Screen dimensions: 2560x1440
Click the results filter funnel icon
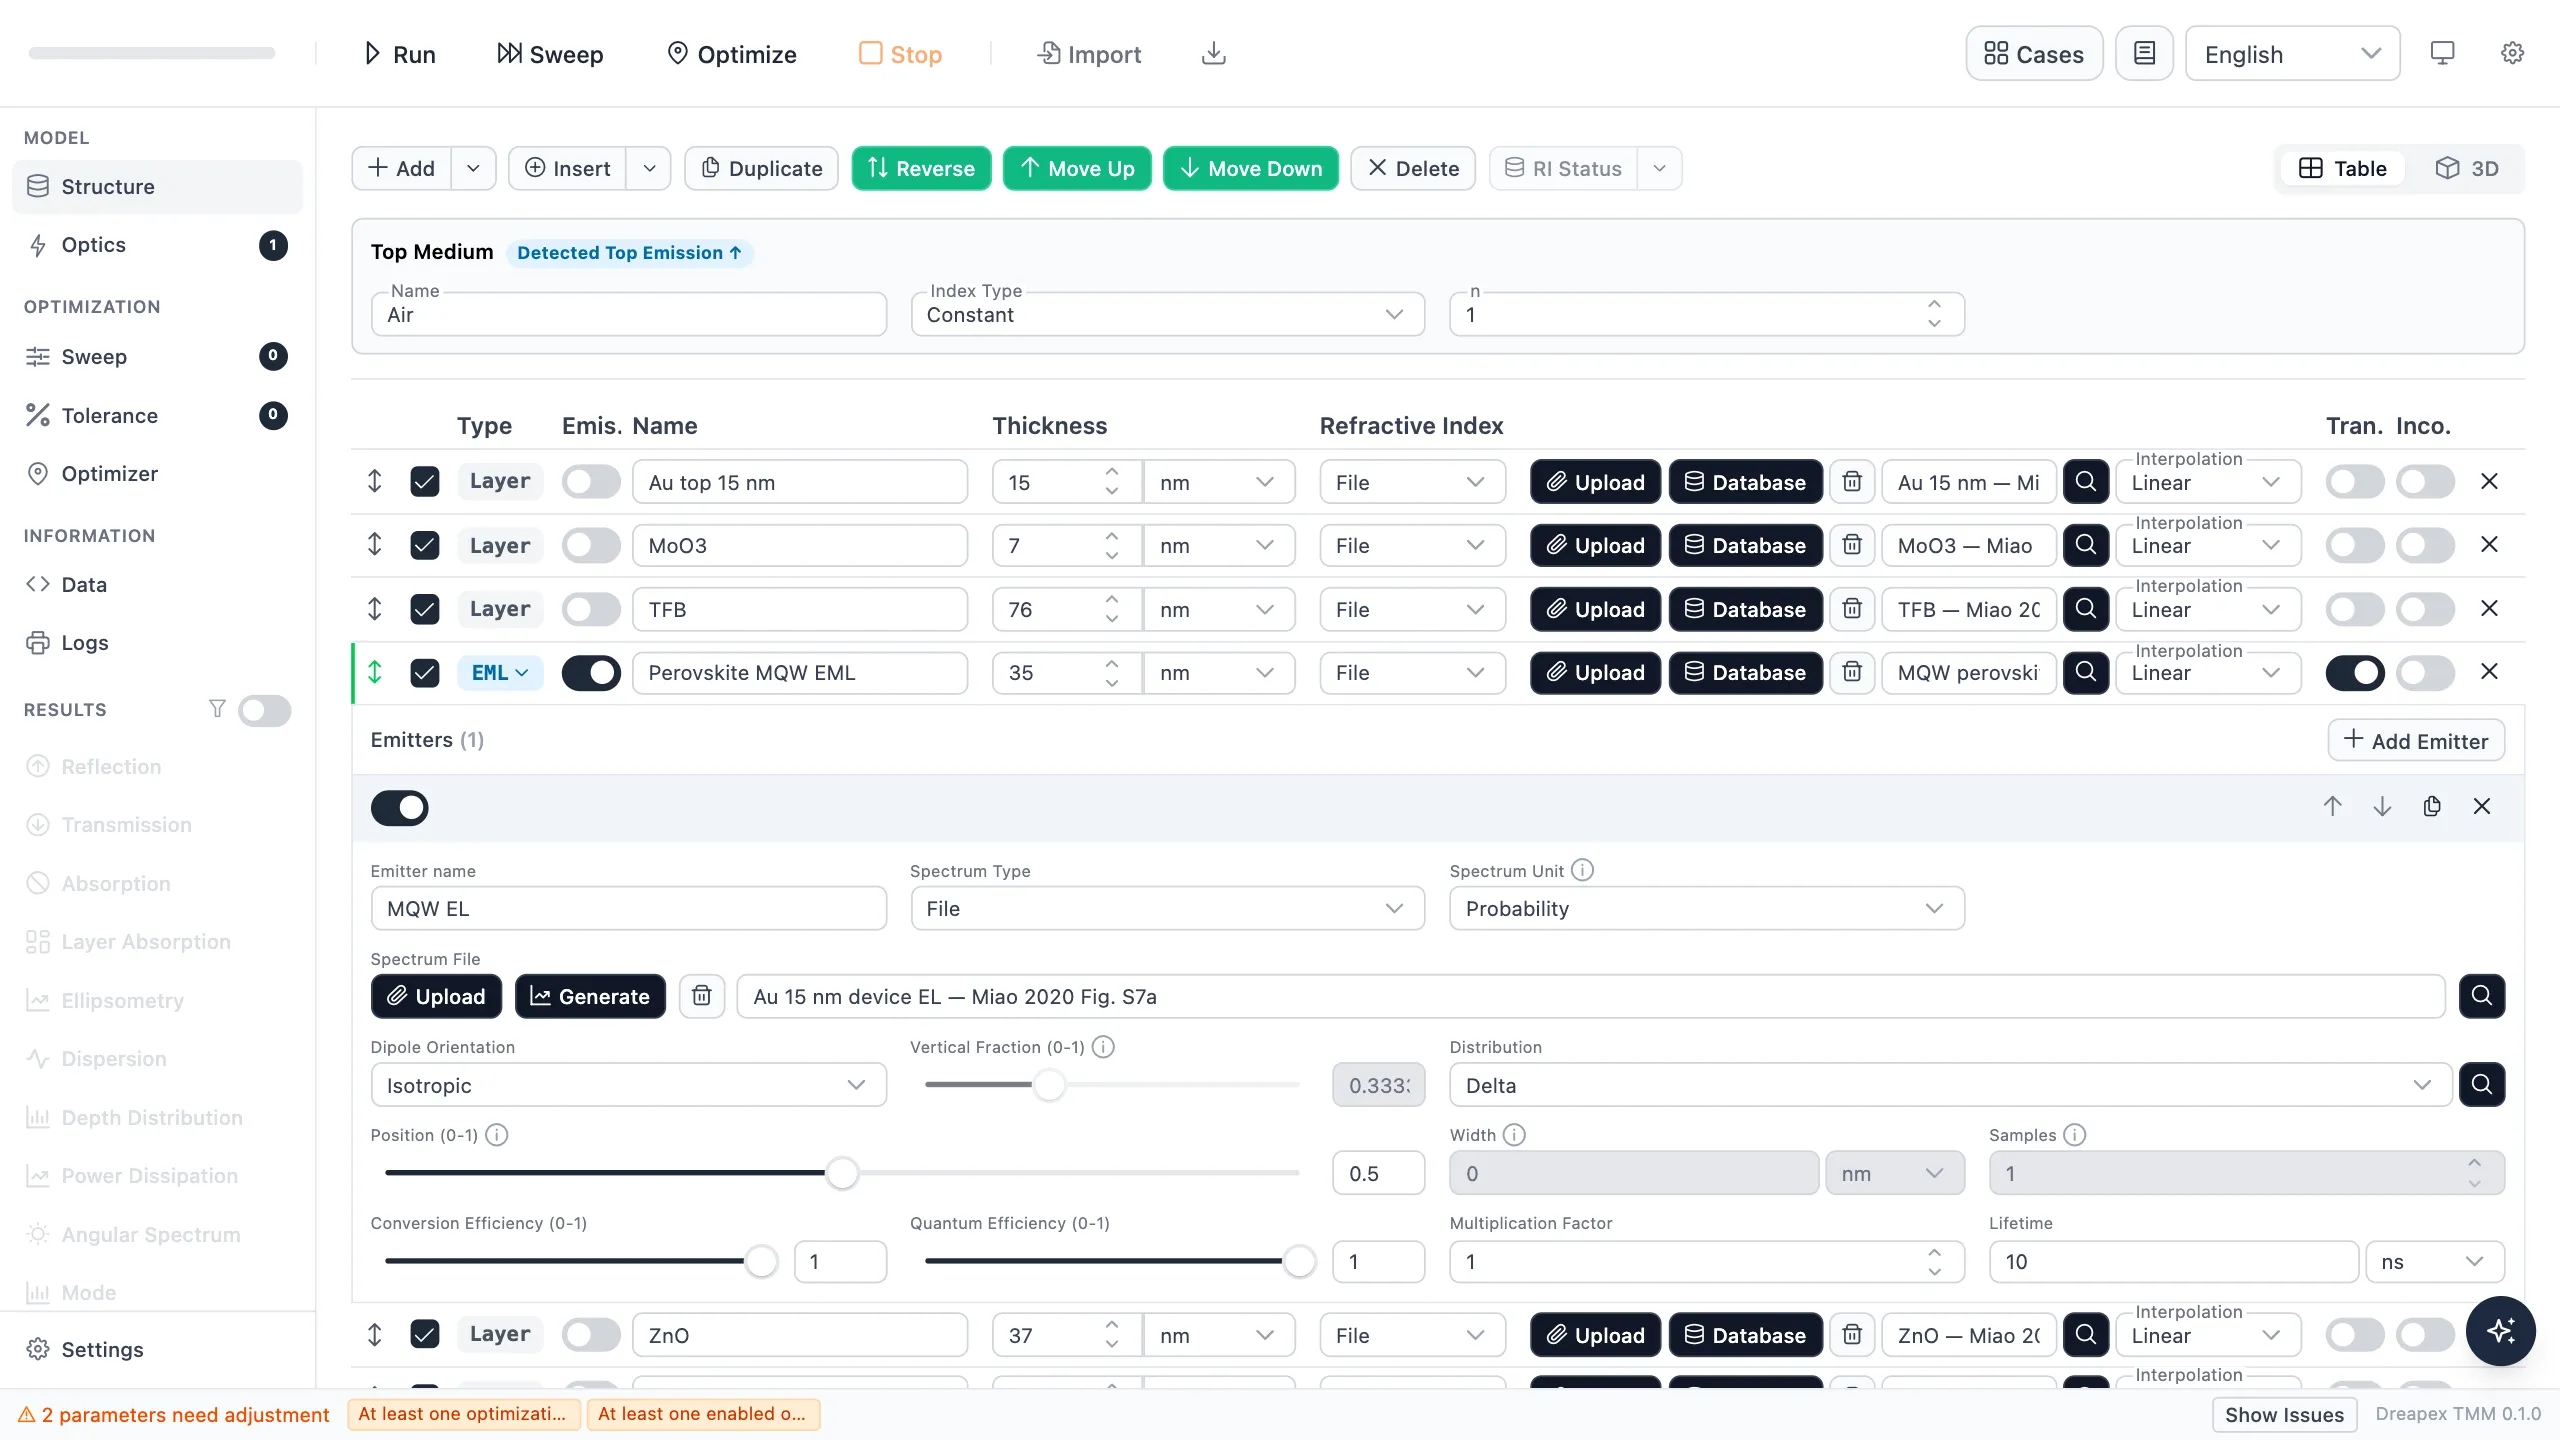217,709
